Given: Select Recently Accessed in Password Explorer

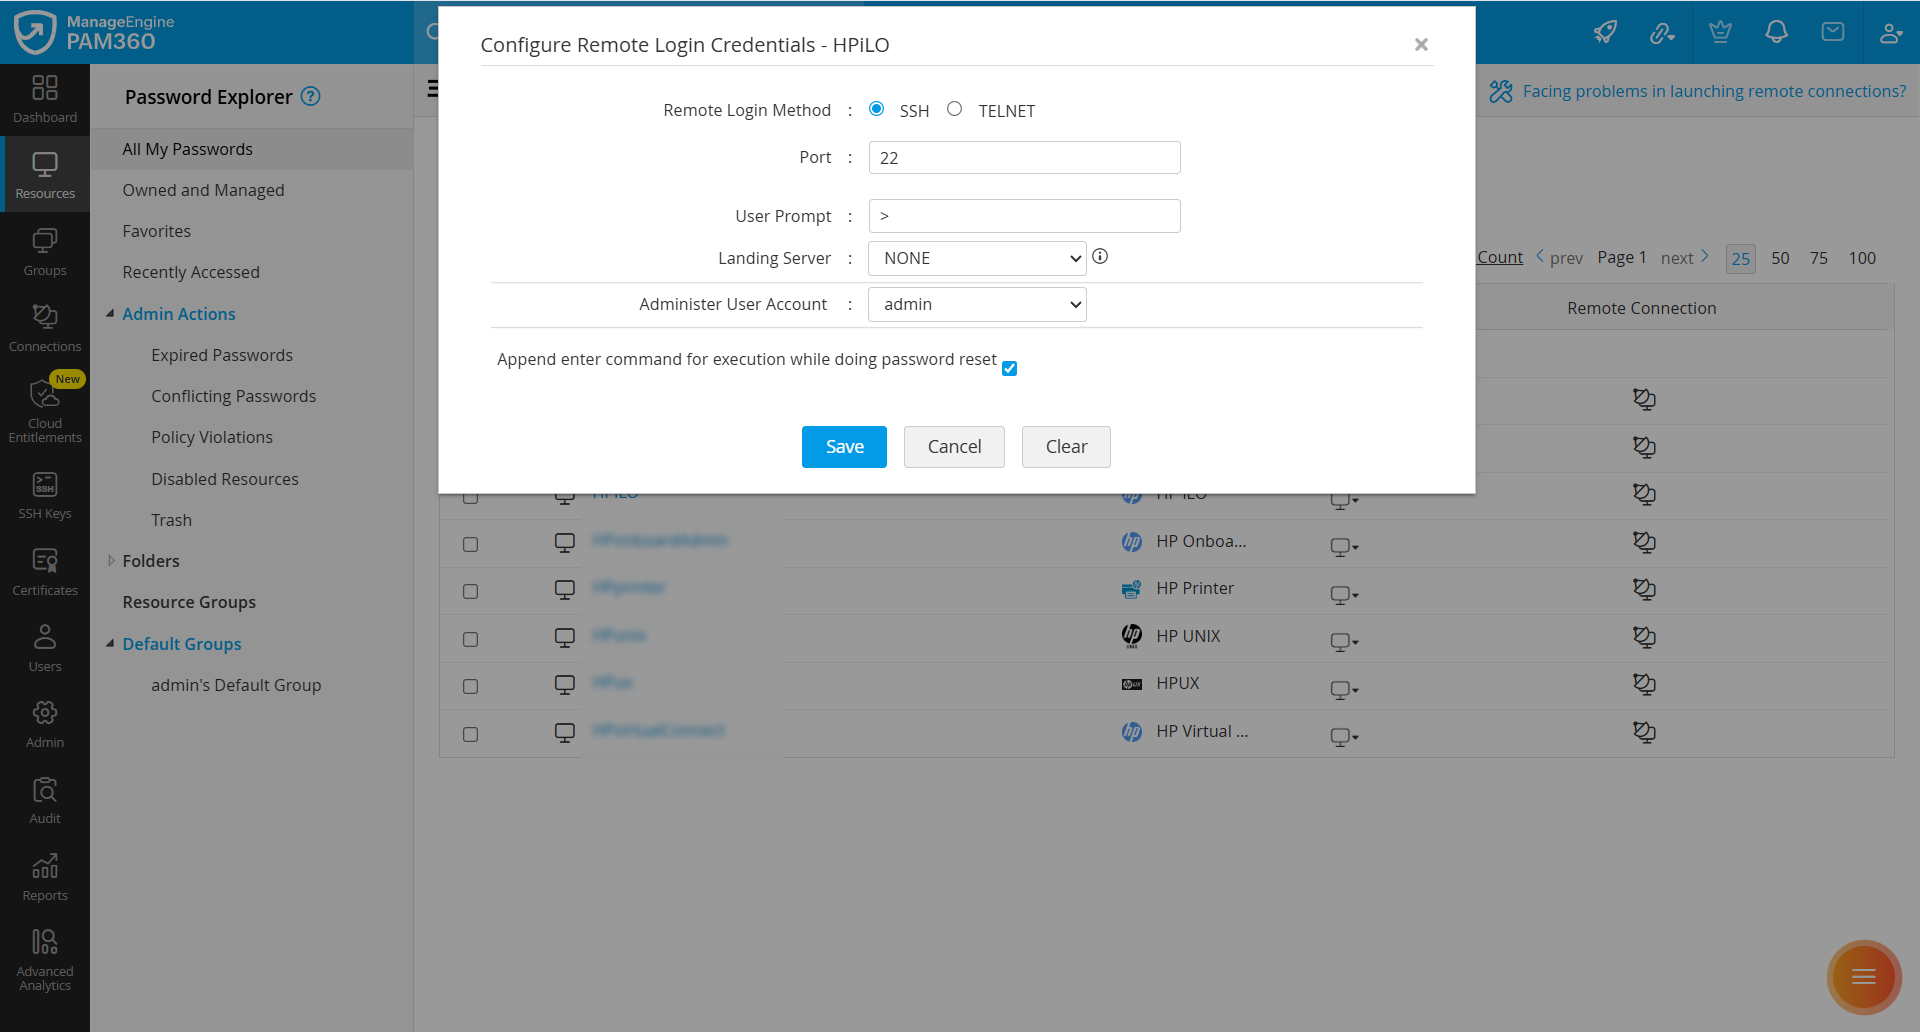Looking at the screenshot, I should 191,272.
